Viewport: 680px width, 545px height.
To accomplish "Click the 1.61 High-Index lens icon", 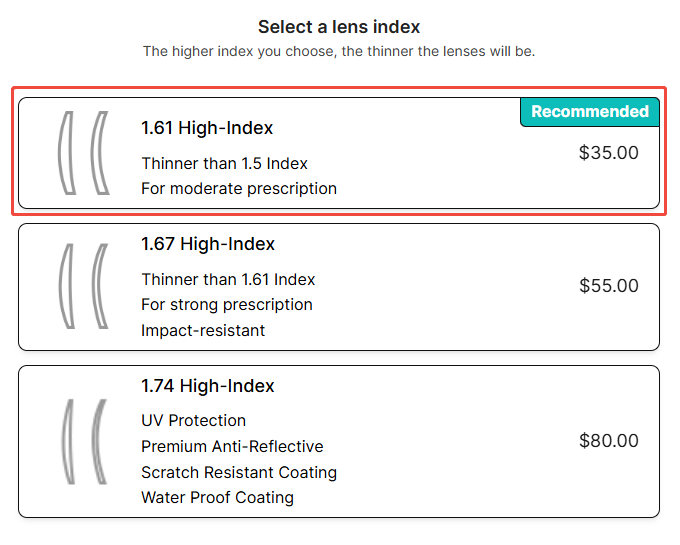I will pyautogui.click(x=84, y=153).
